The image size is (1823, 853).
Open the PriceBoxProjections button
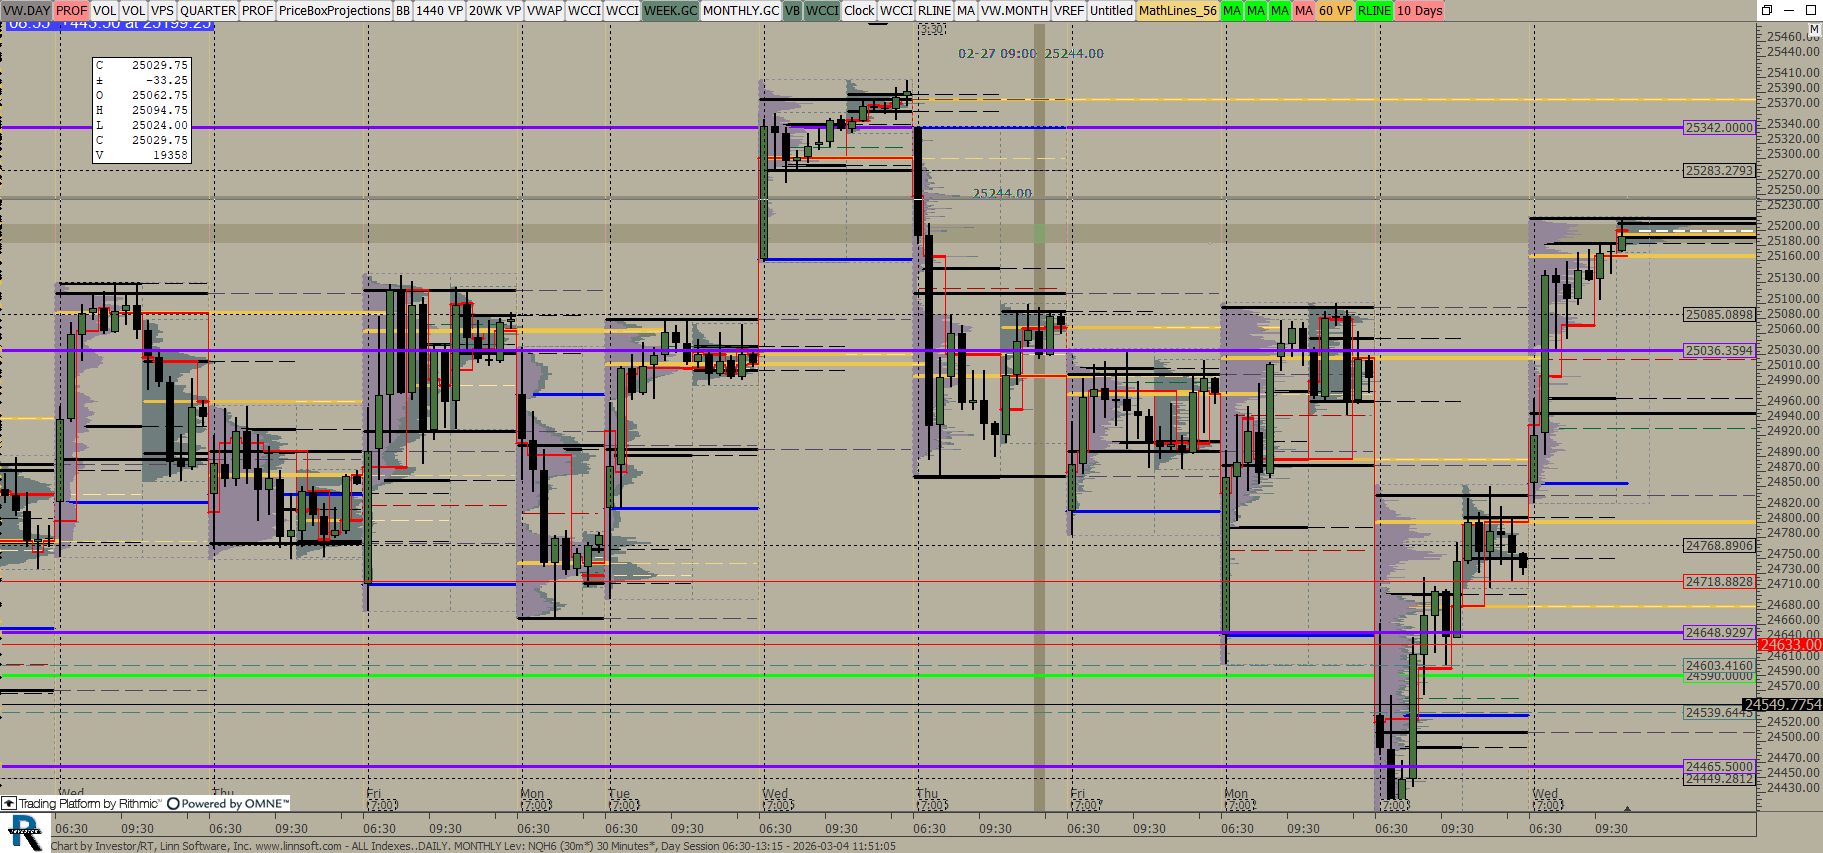(334, 11)
